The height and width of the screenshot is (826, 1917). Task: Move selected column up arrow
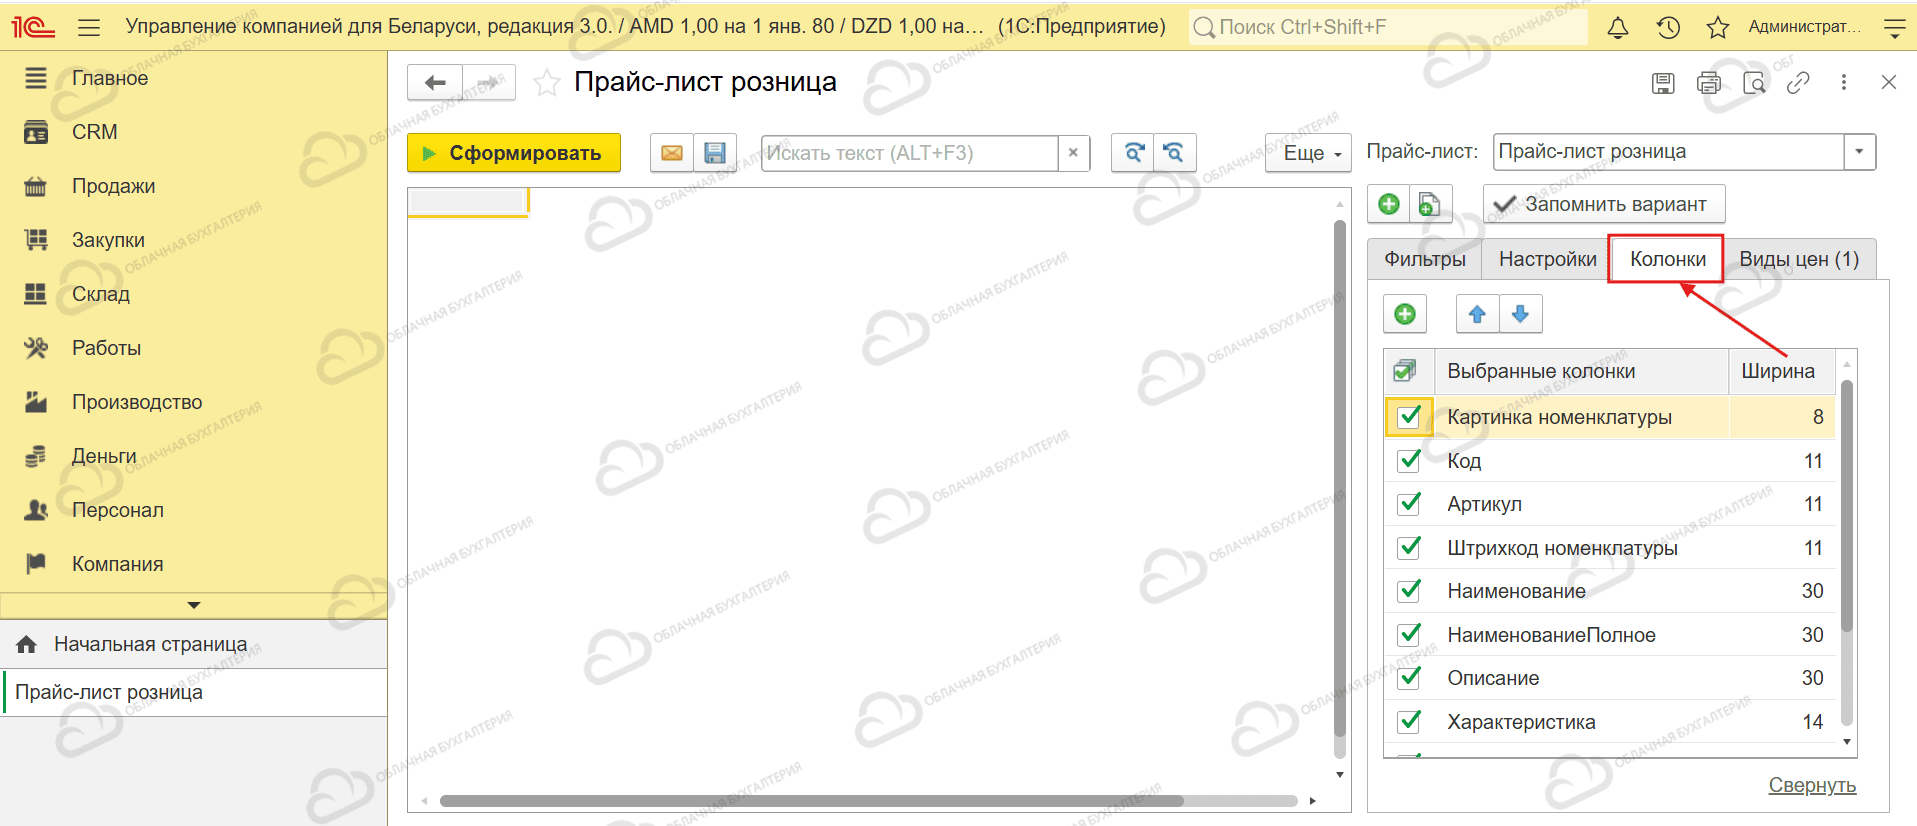coord(1477,314)
